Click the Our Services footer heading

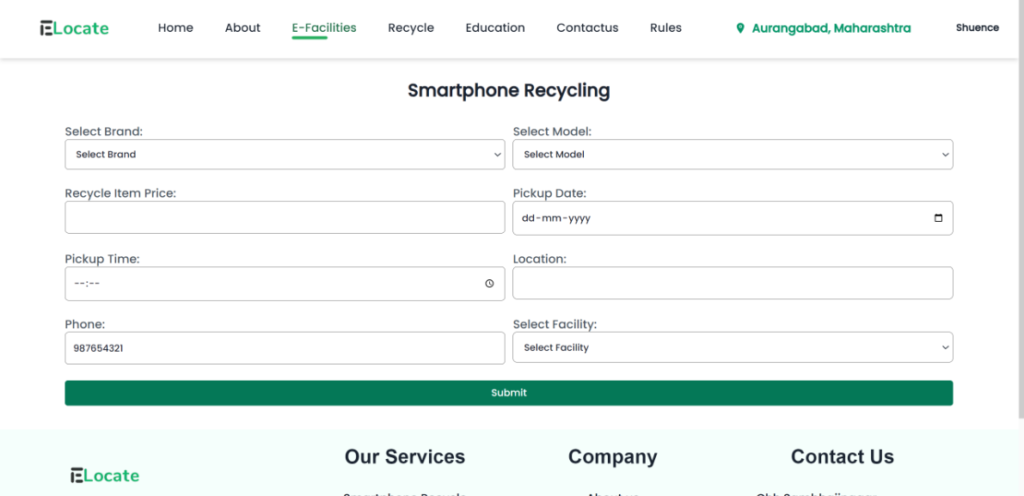coord(405,457)
